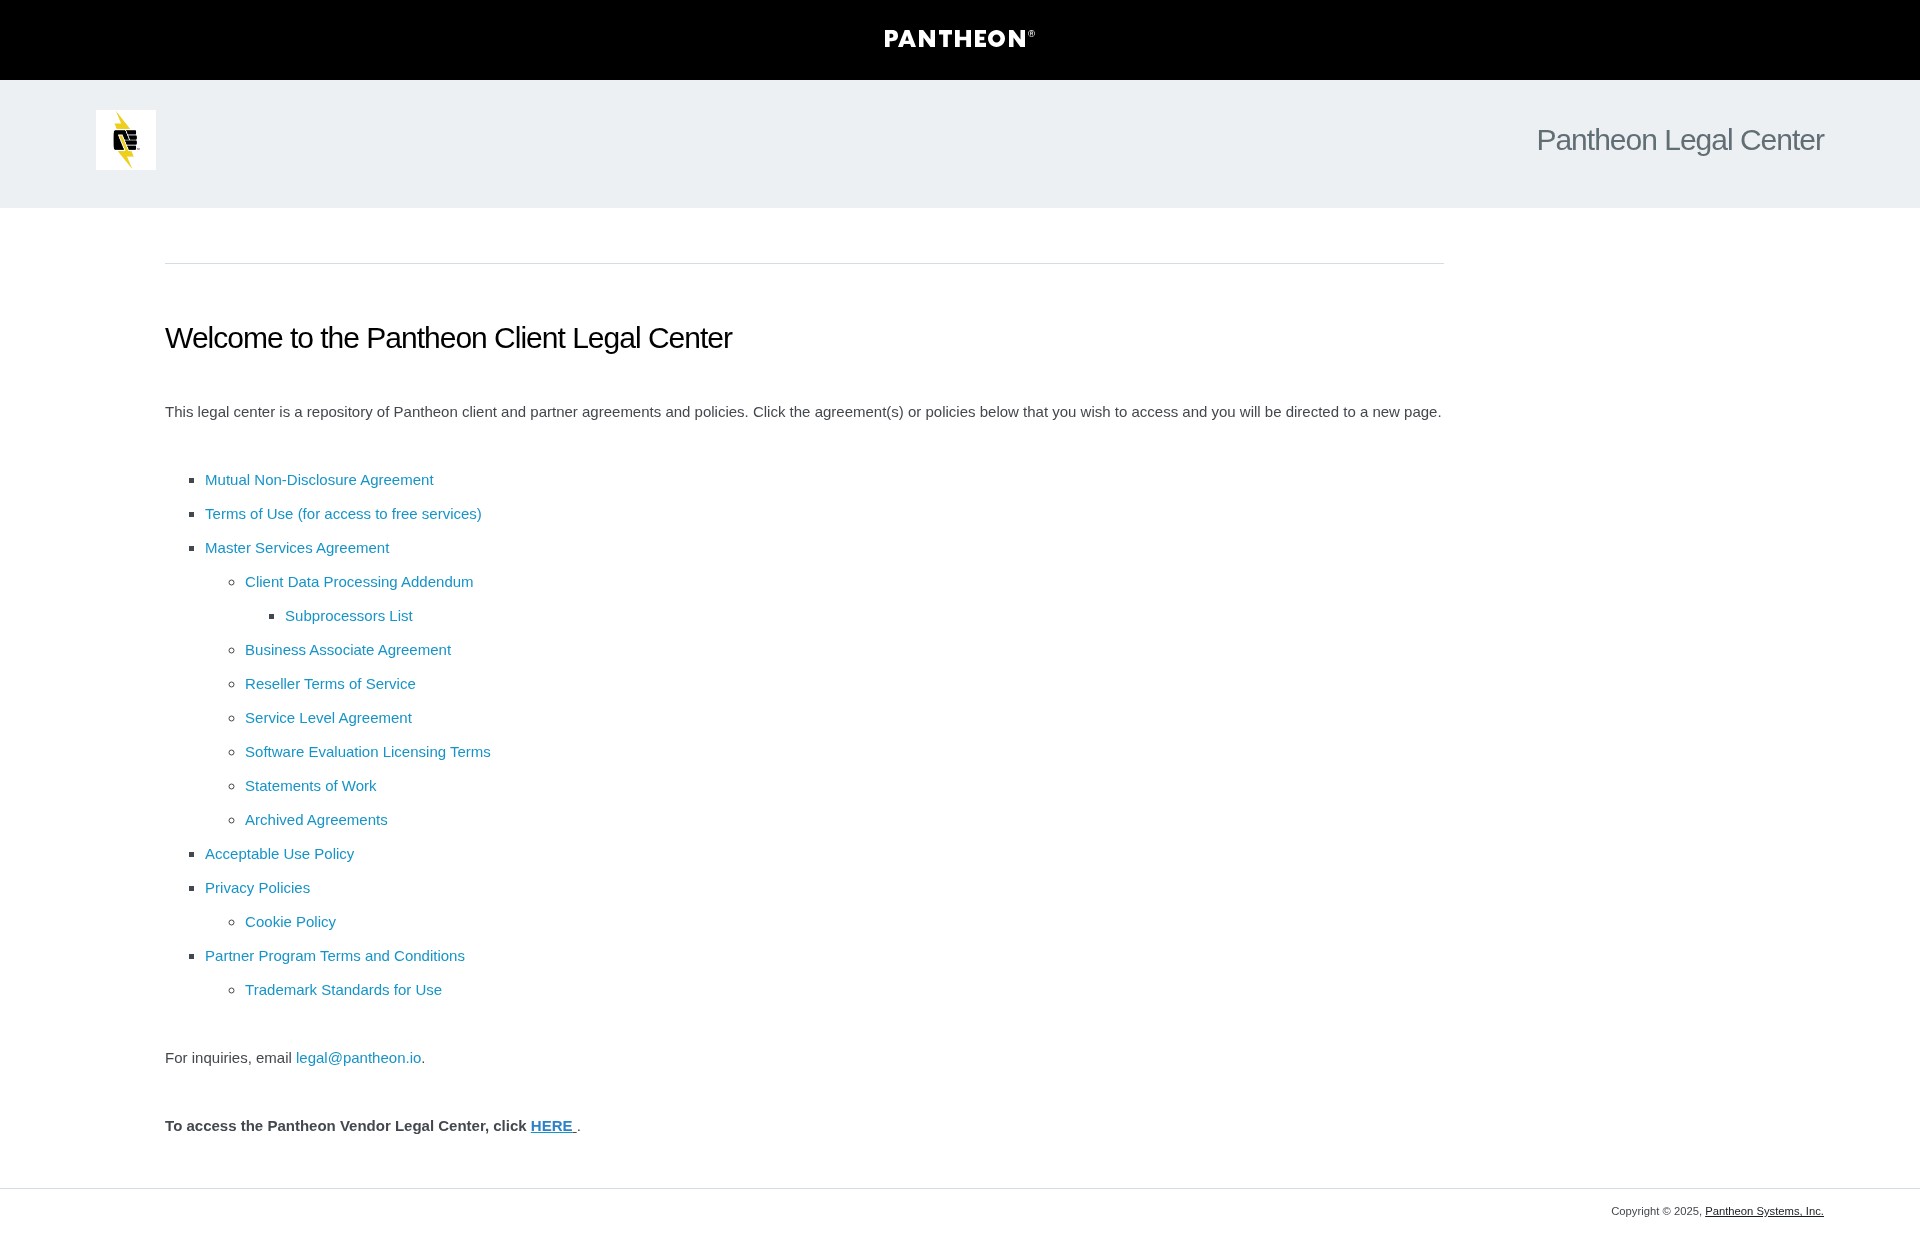Image resolution: width=1920 pixels, height=1235 pixels.
Task: Open the Cookie Policy link
Action: tap(290, 922)
